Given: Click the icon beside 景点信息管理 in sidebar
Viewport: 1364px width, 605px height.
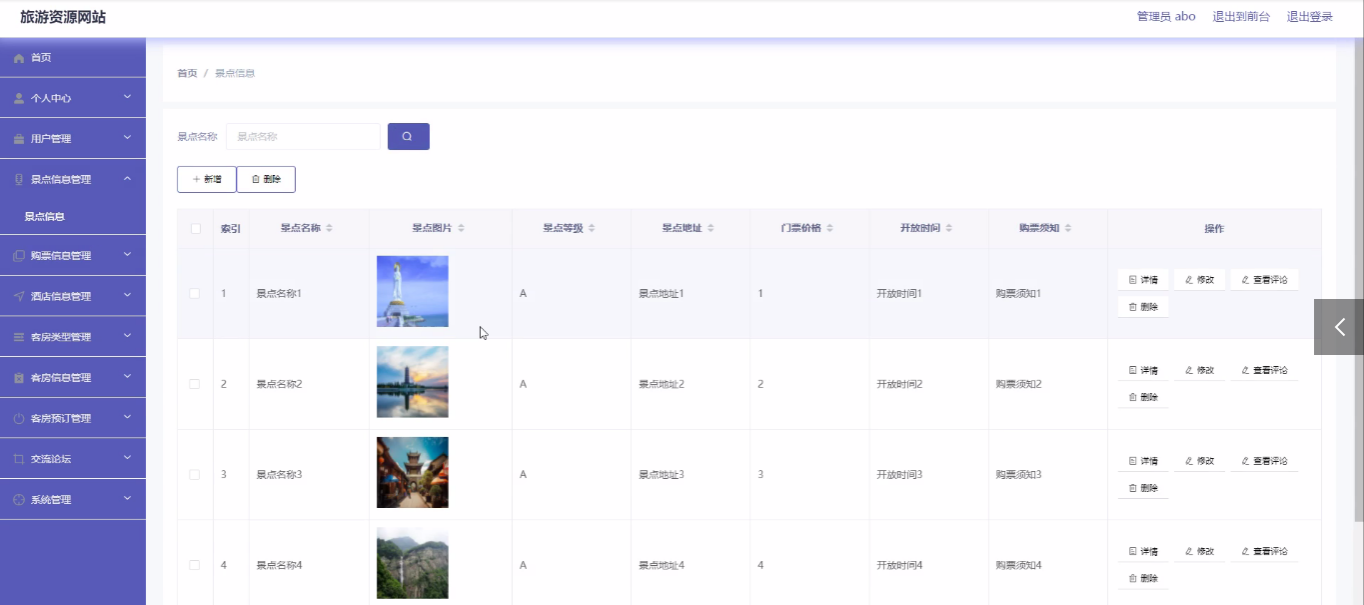Looking at the screenshot, I should 19,180.
